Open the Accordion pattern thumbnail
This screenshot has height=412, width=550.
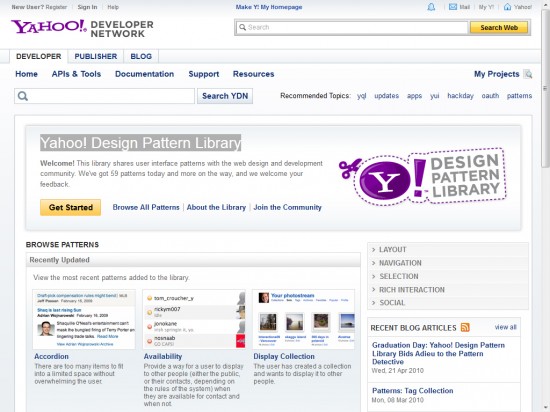pyautogui.click(x=84, y=319)
